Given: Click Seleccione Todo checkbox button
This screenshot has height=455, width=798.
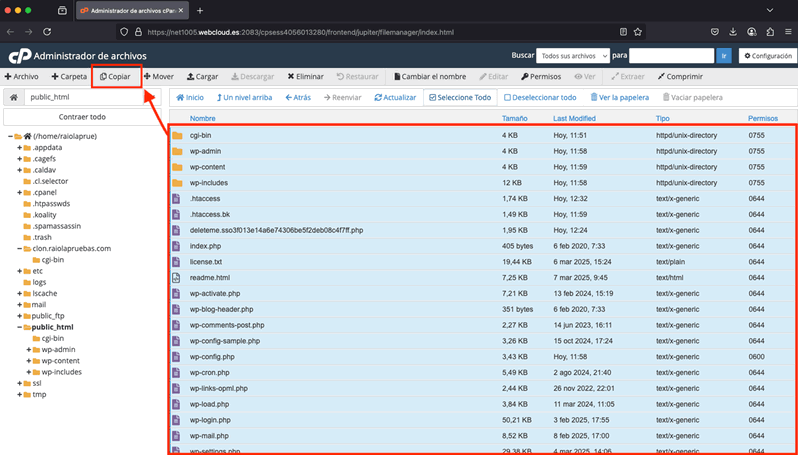Looking at the screenshot, I should (460, 97).
